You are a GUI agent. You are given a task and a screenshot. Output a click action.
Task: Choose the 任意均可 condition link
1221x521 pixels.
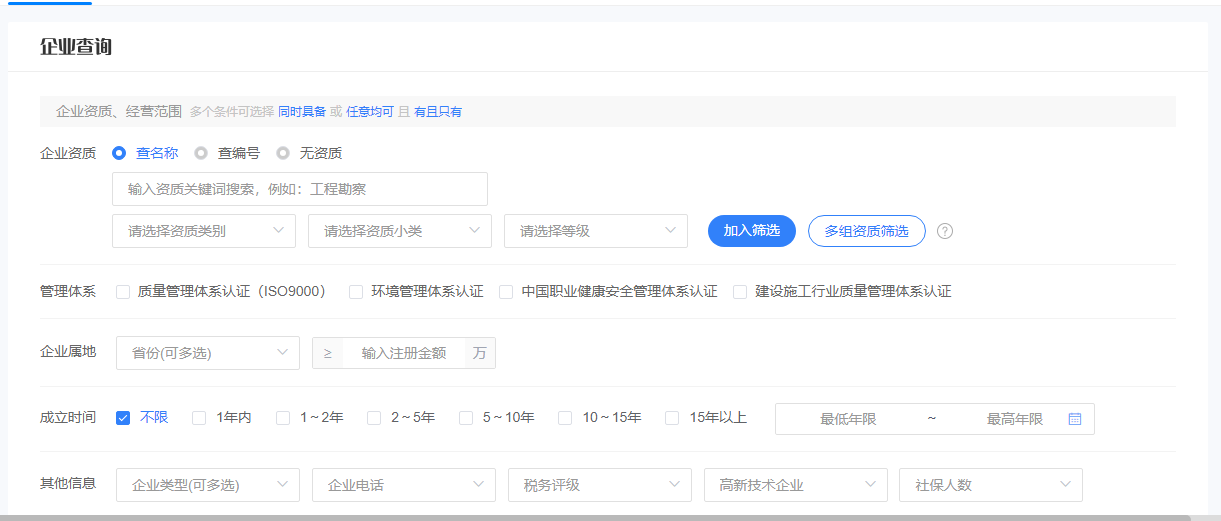[370, 112]
